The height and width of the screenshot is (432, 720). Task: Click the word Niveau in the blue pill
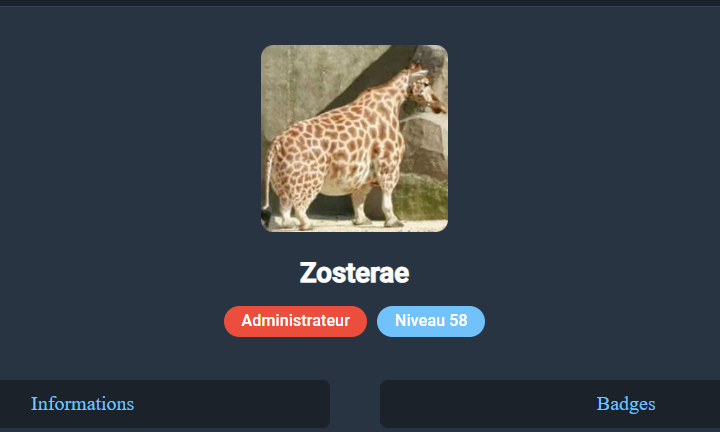(x=420, y=320)
